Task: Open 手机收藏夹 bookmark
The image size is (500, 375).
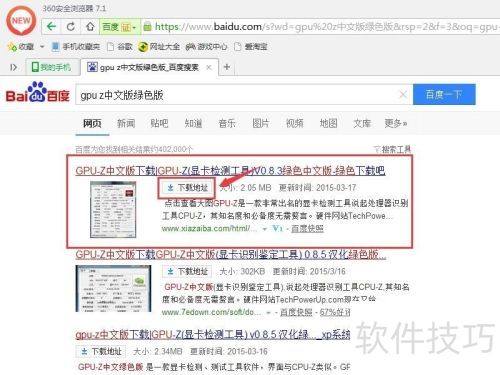Action: [x=76, y=47]
